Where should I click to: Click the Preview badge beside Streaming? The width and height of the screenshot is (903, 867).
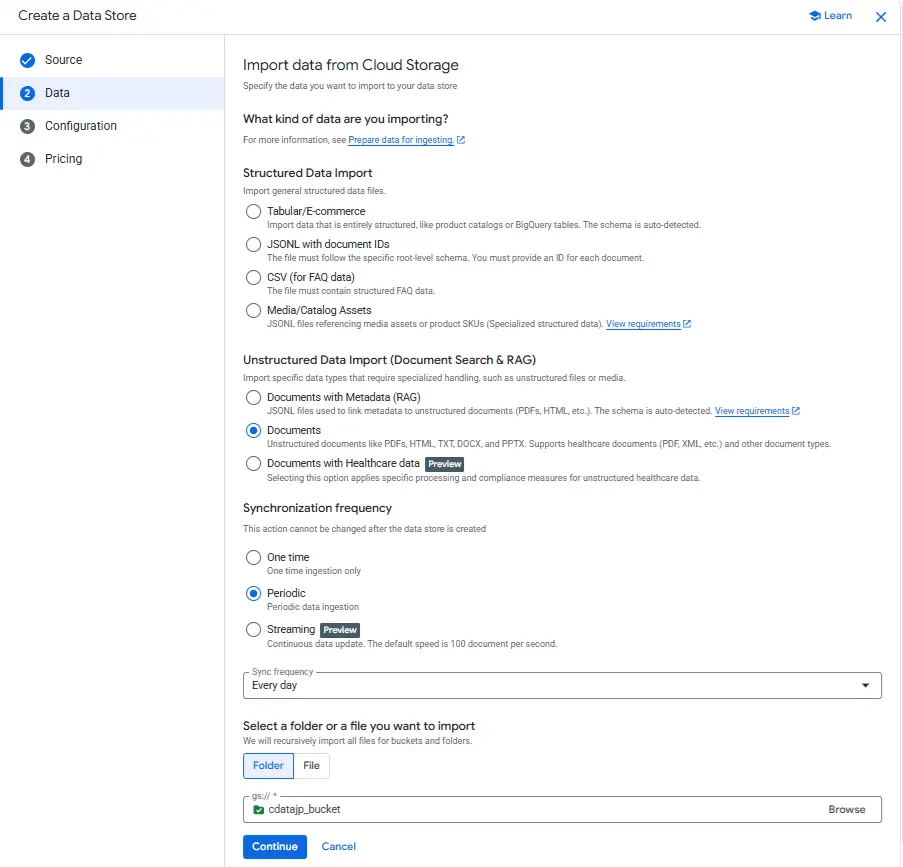[x=340, y=630]
